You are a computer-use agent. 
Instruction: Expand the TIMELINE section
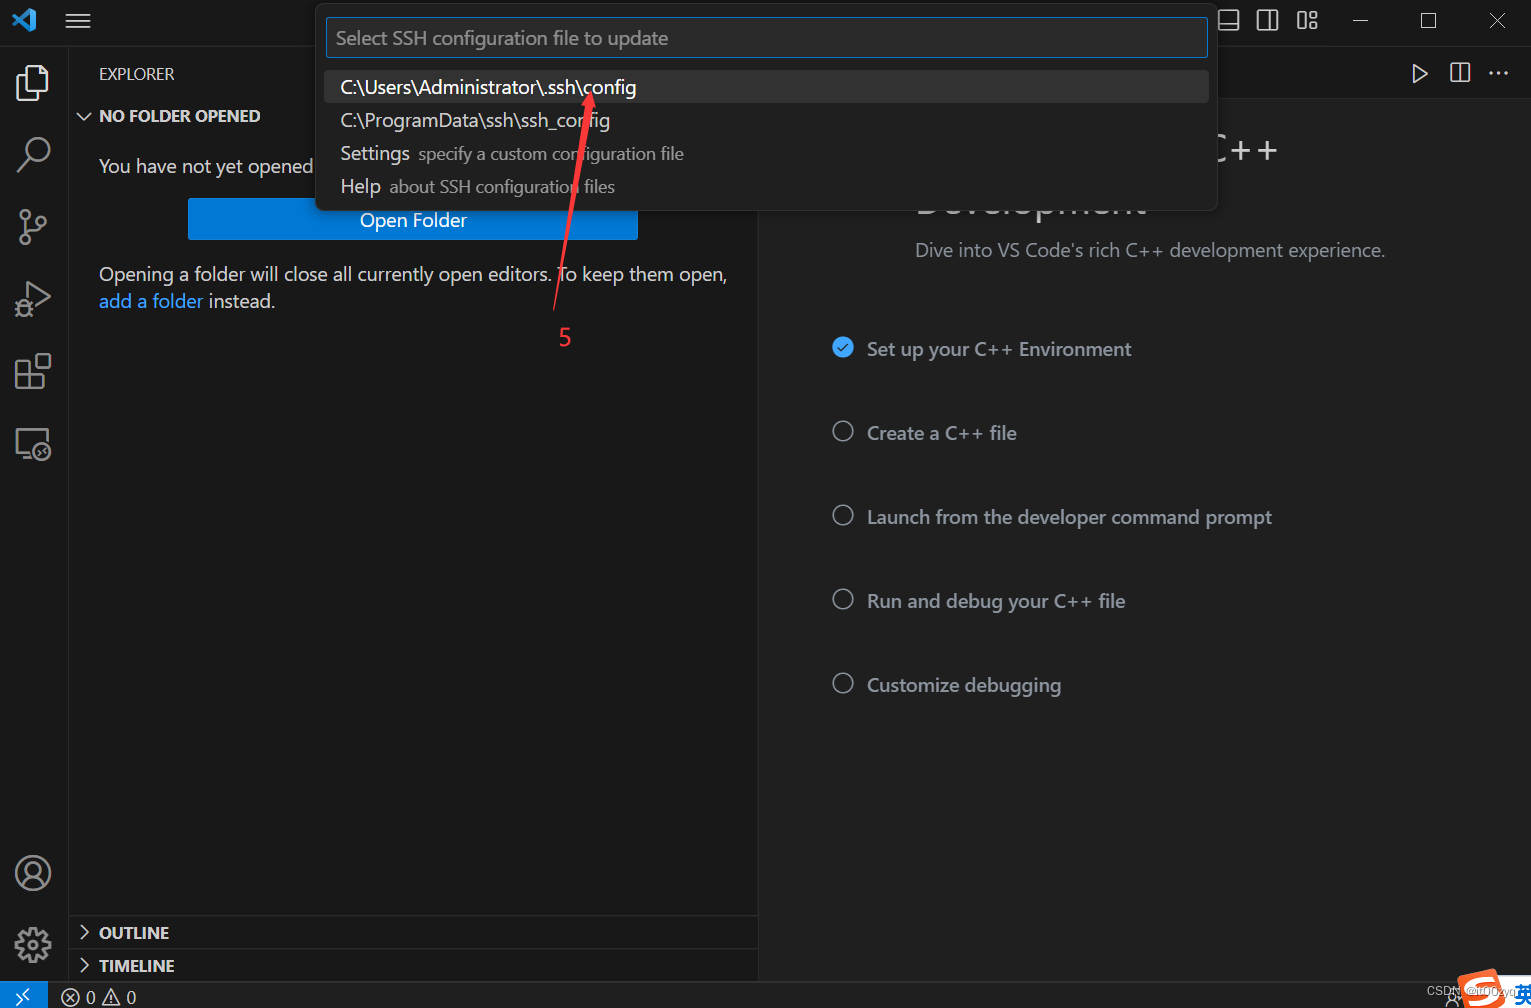click(413, 966)
